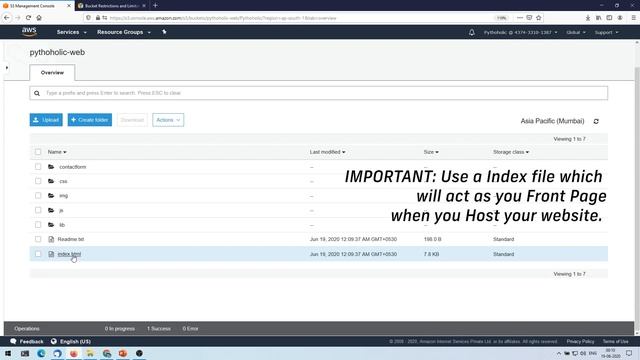Screen dimensions: 640x360
Task: Open the contactform folder link
Action: click(73, 167)
